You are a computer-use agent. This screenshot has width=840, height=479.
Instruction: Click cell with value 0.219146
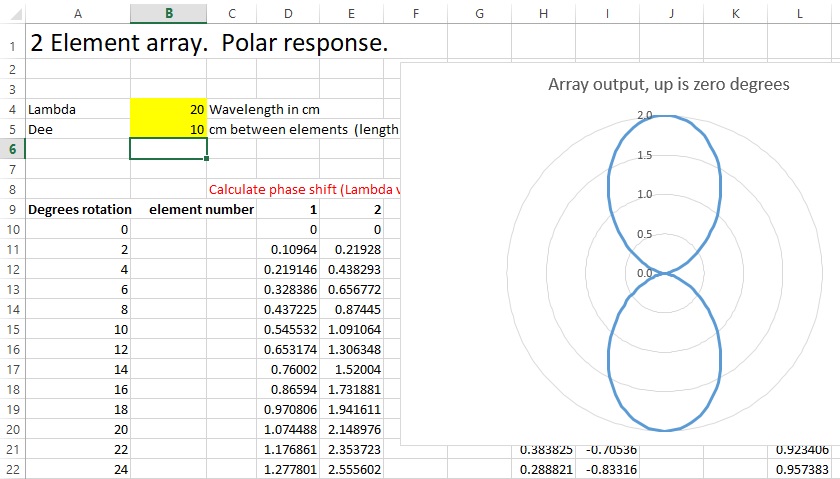(288, 270)
